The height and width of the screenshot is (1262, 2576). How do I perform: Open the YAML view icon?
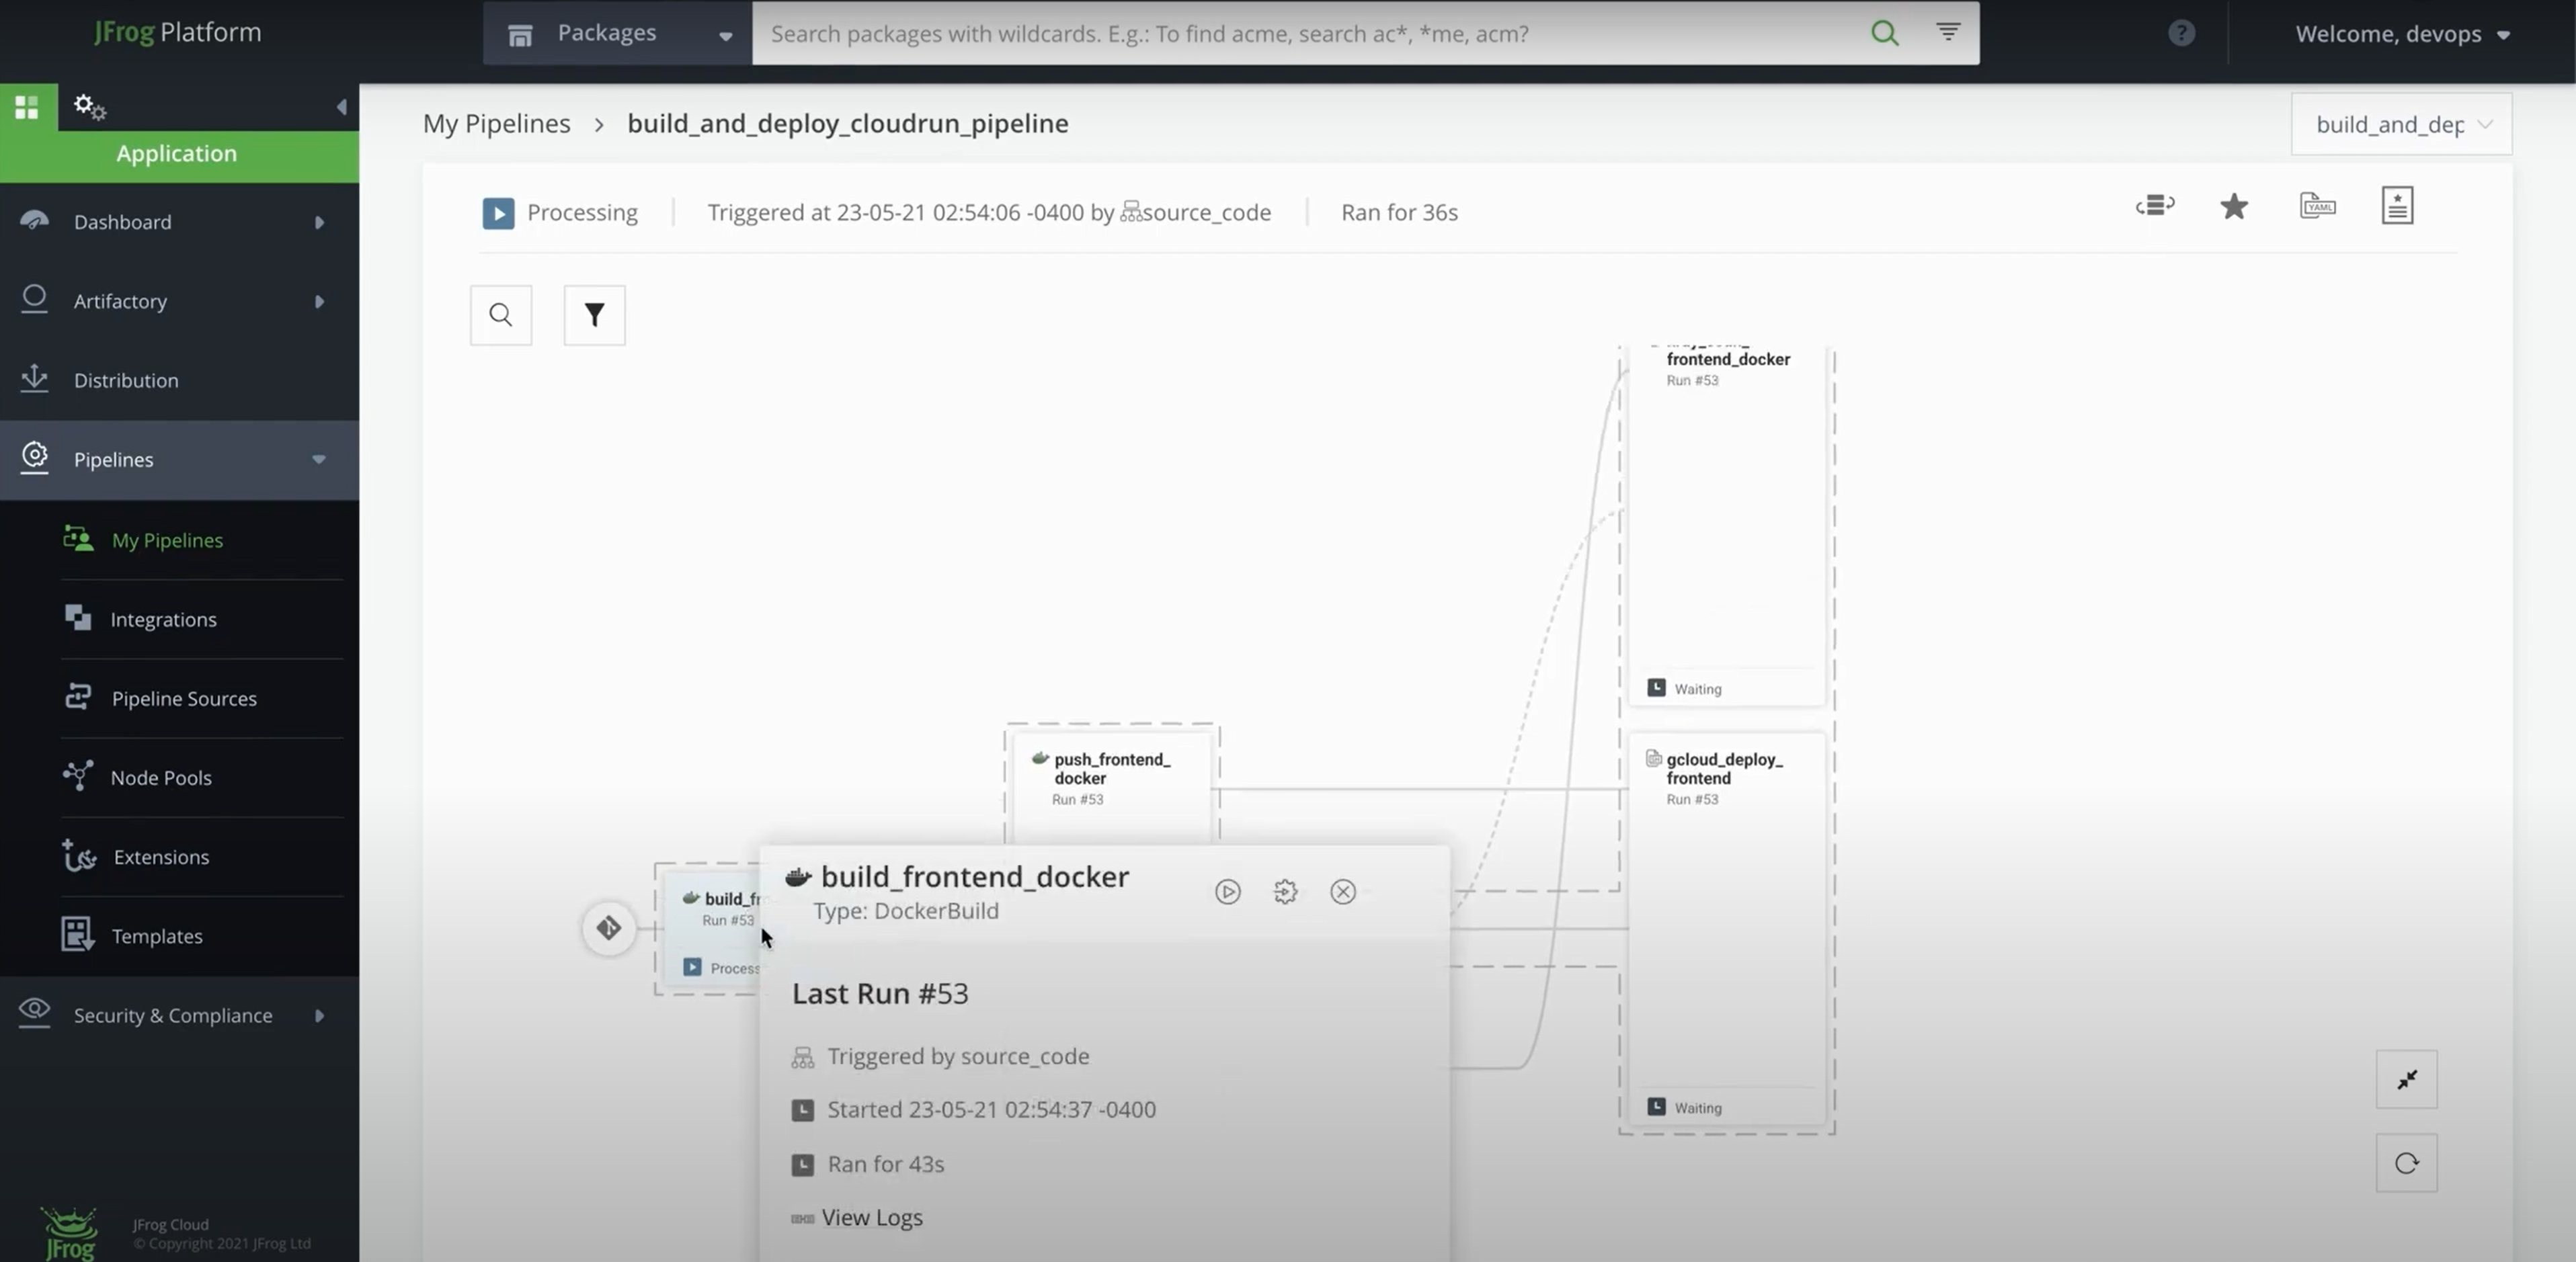2317,206
